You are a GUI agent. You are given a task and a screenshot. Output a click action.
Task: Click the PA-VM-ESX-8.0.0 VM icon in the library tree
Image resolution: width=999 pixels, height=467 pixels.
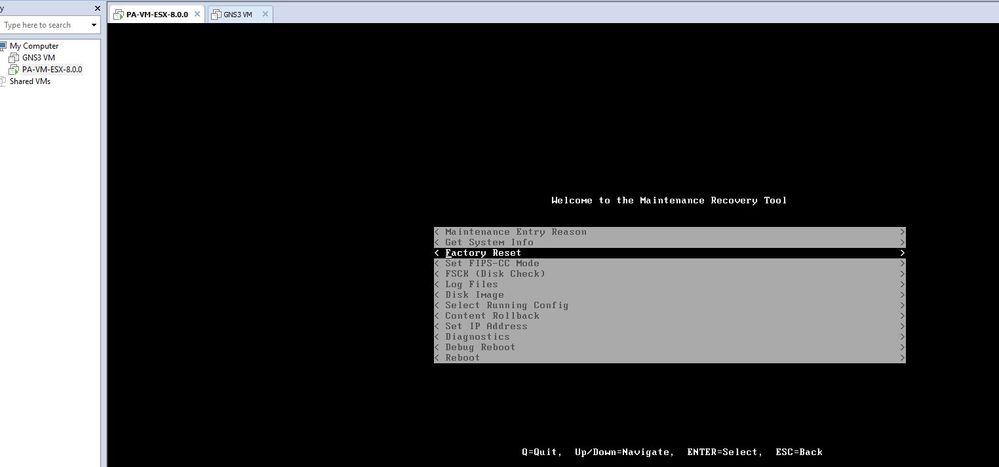pos(13,69)
